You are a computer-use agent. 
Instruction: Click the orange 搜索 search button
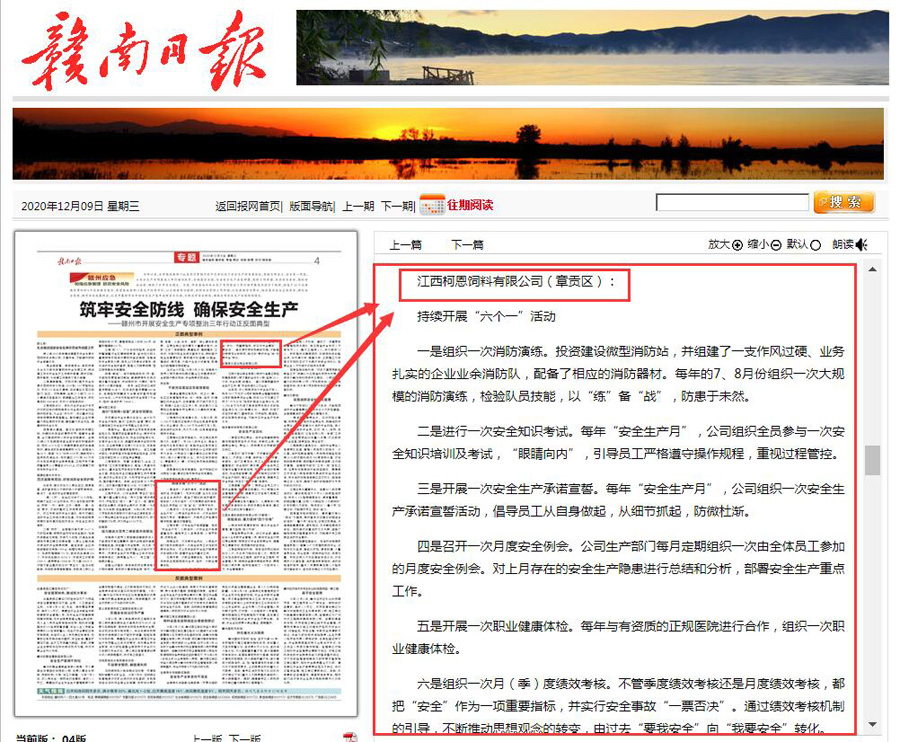tap(844, 202)
